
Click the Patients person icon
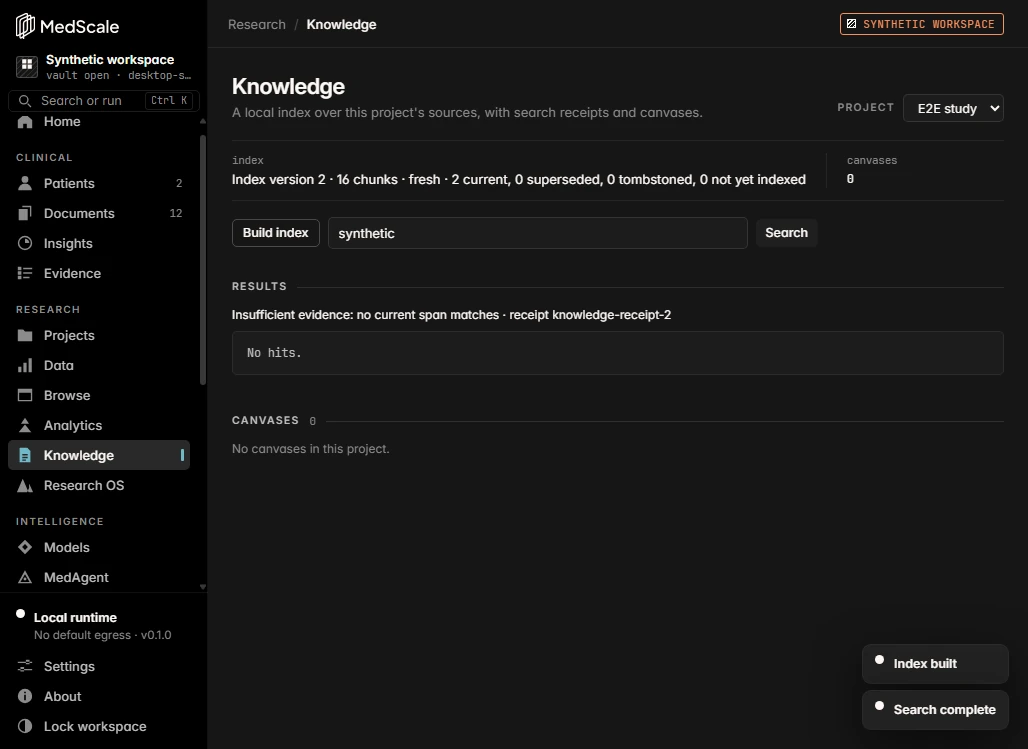click(x=25, y=184)
